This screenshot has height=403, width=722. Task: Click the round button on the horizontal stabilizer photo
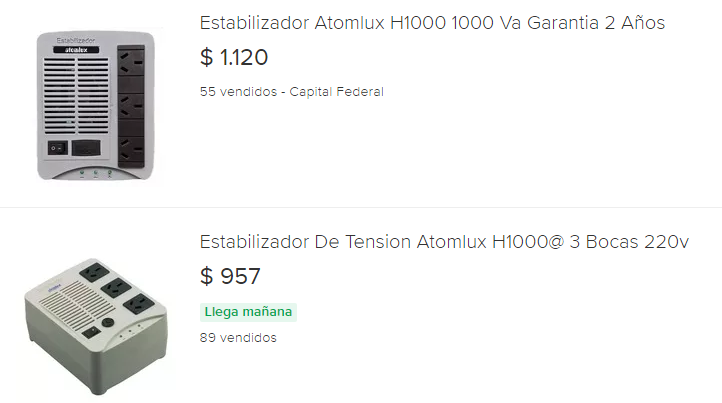[108, 322]
